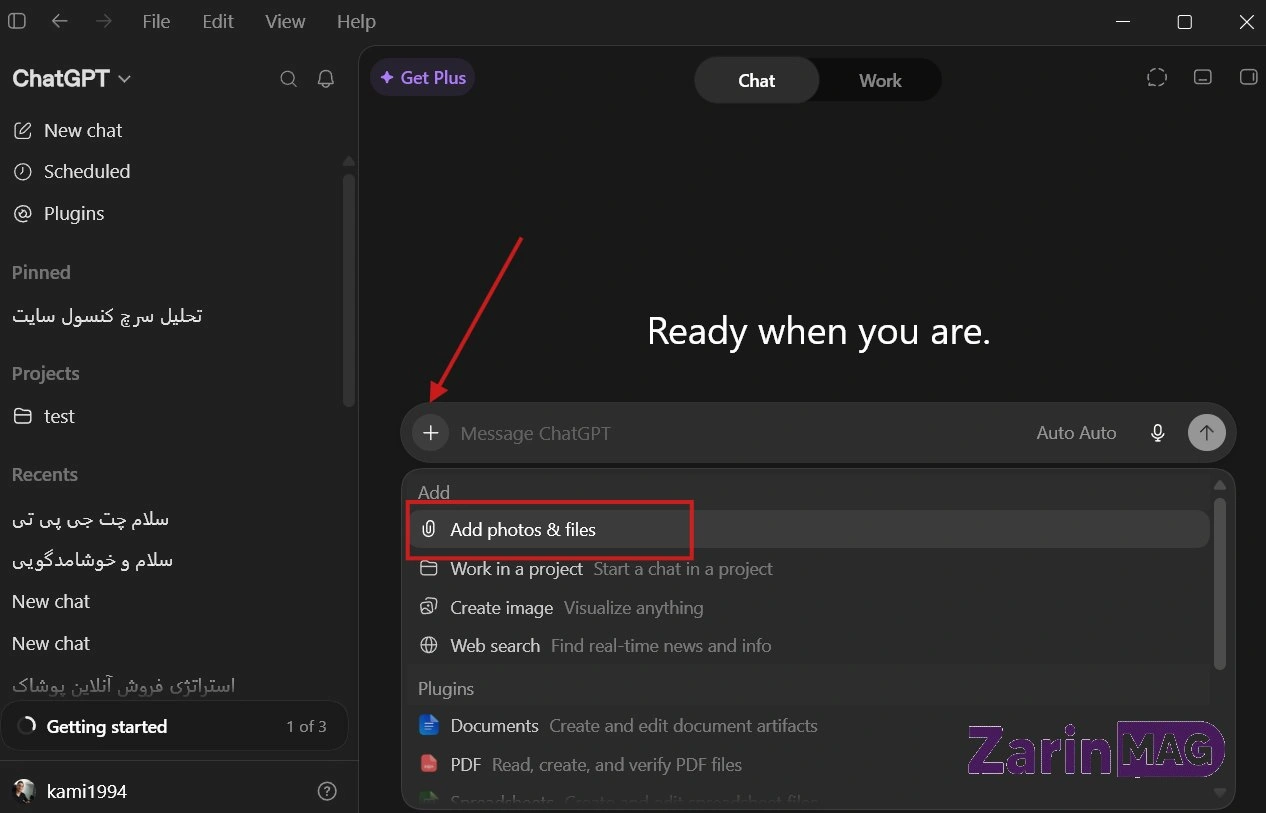Select the Documents plugin entry
This screenshot has height=813, width=1266.
coord(808,726)
